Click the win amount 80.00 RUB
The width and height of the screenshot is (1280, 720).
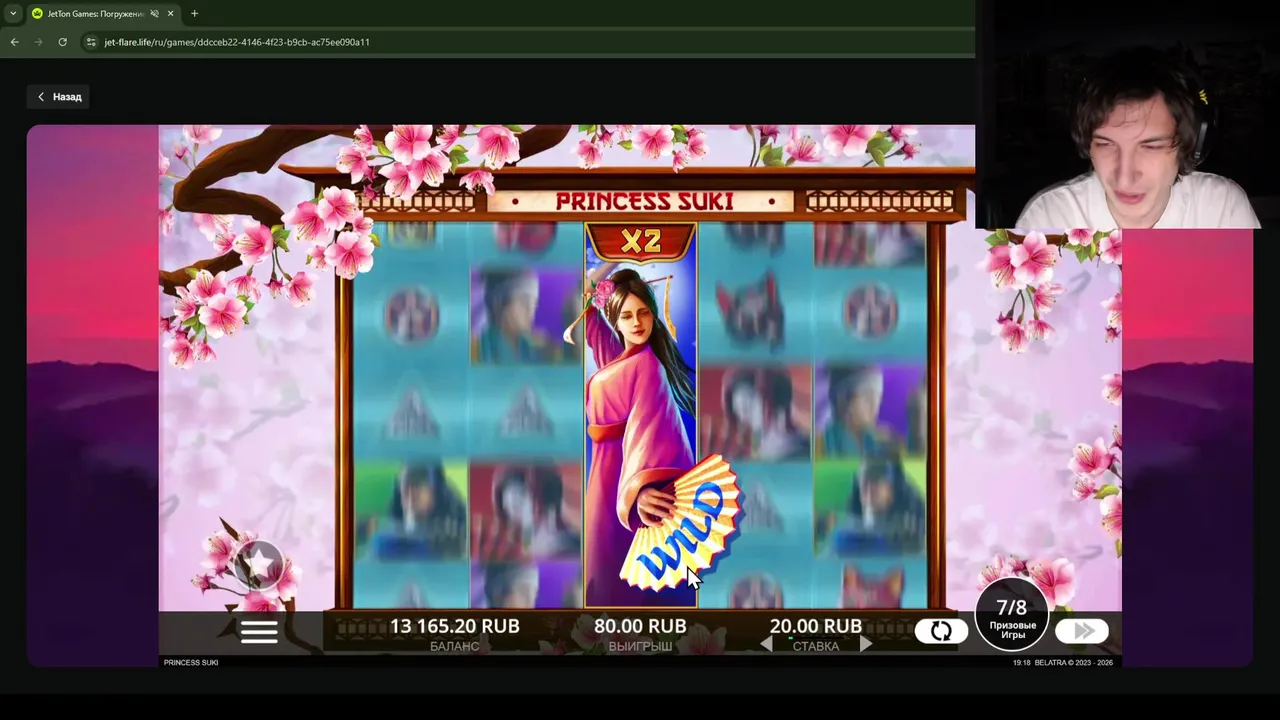pos(640,626)
